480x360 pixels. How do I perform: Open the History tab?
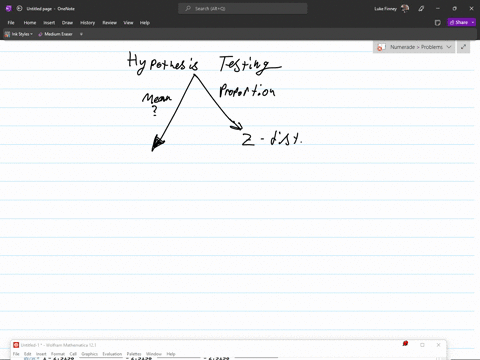(87, 23)
